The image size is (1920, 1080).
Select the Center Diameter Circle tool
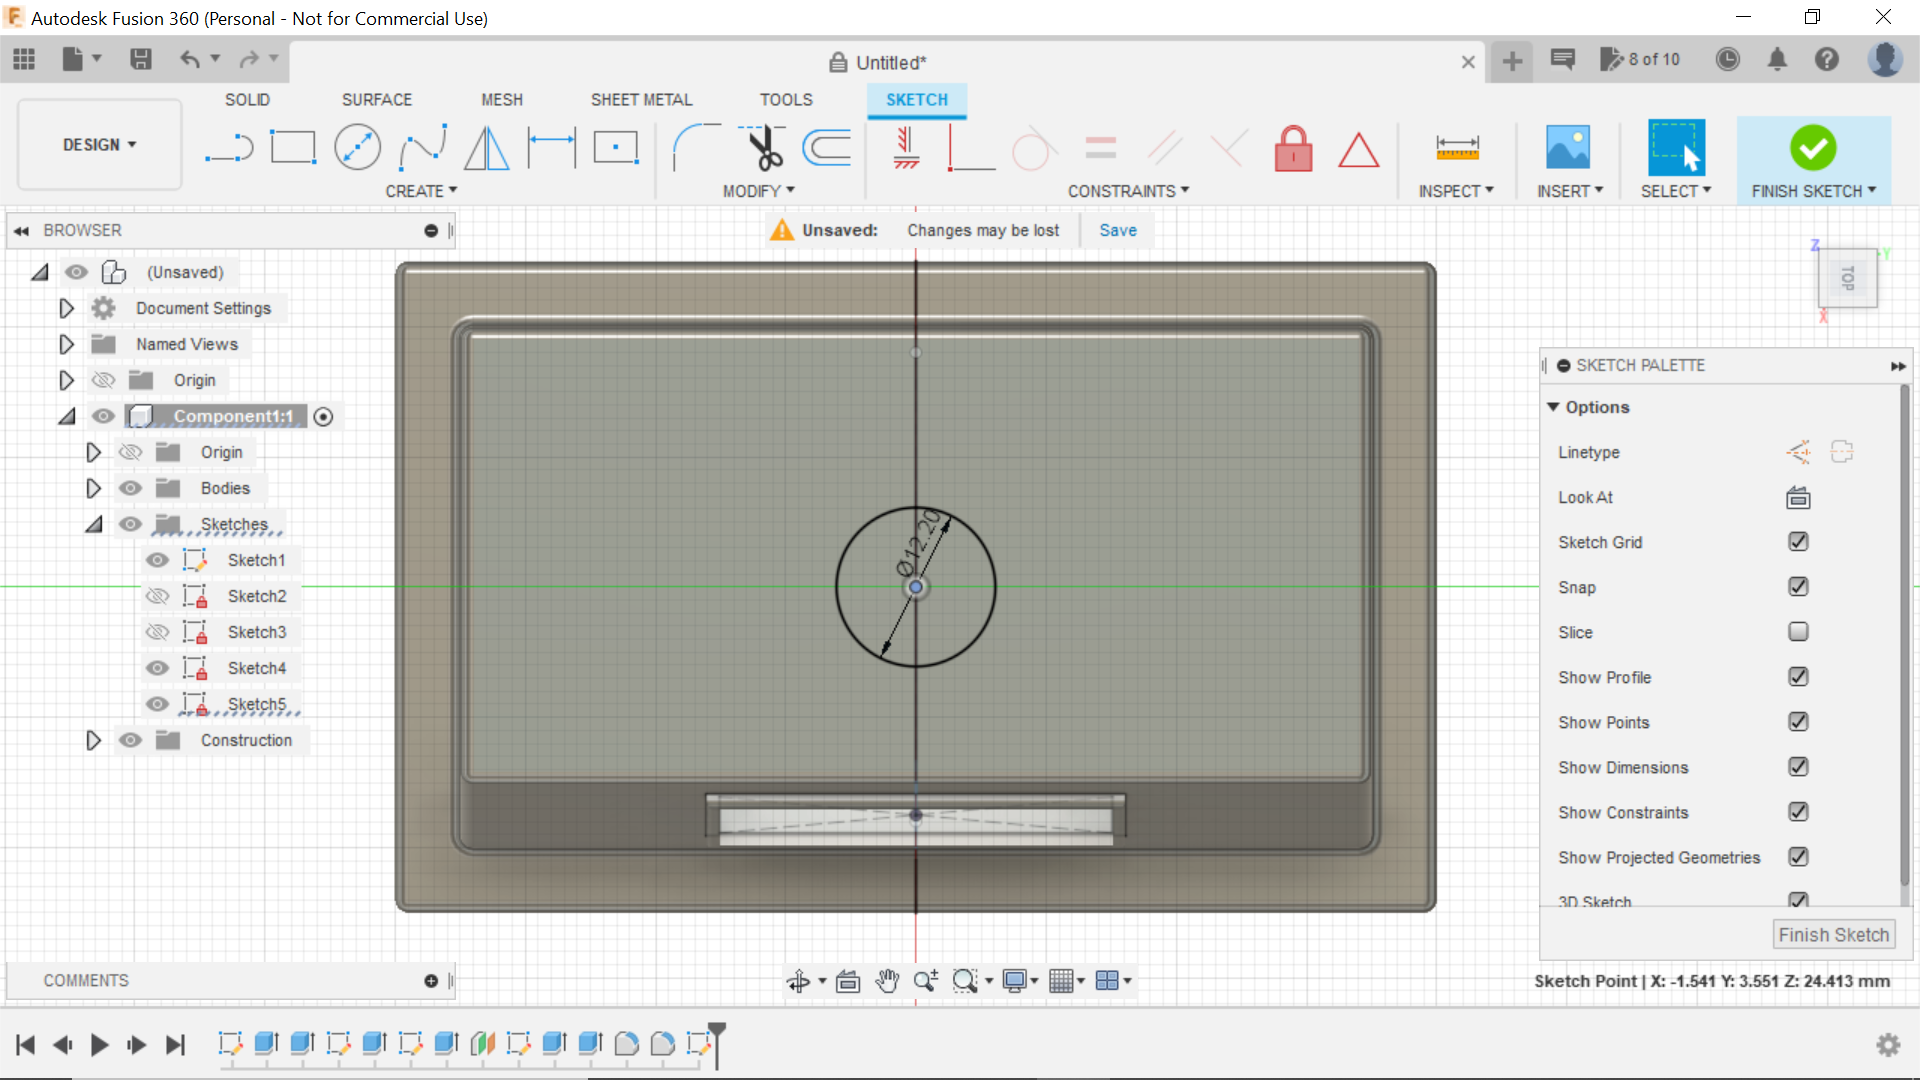pyautogui.click(x=357, y=147)
